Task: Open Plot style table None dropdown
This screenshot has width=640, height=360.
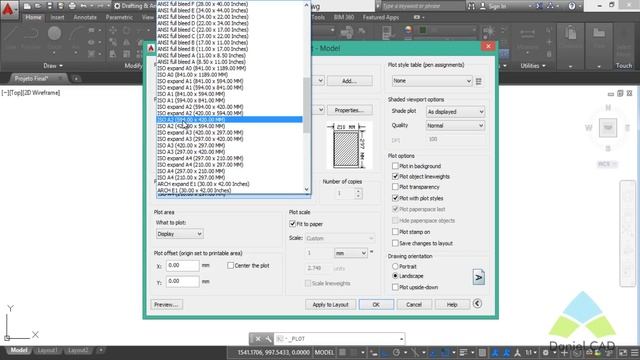Action: 432,81
